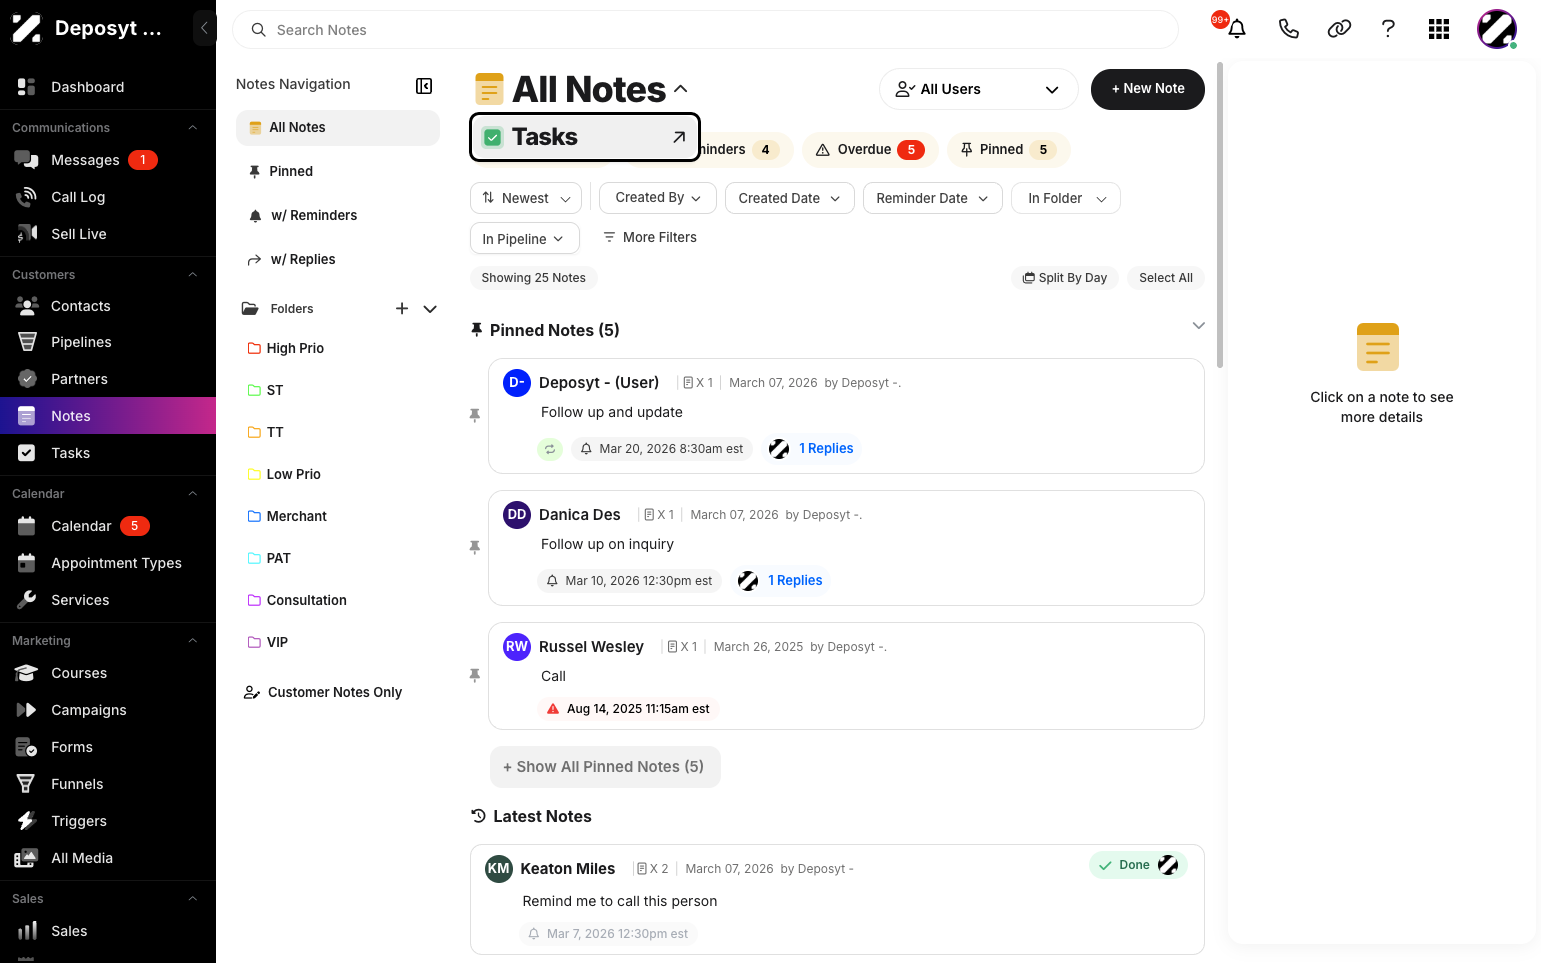Toggle Customer Notes Only filter
This screenshot has width=1541, height=963.
(x=323, y=692)
